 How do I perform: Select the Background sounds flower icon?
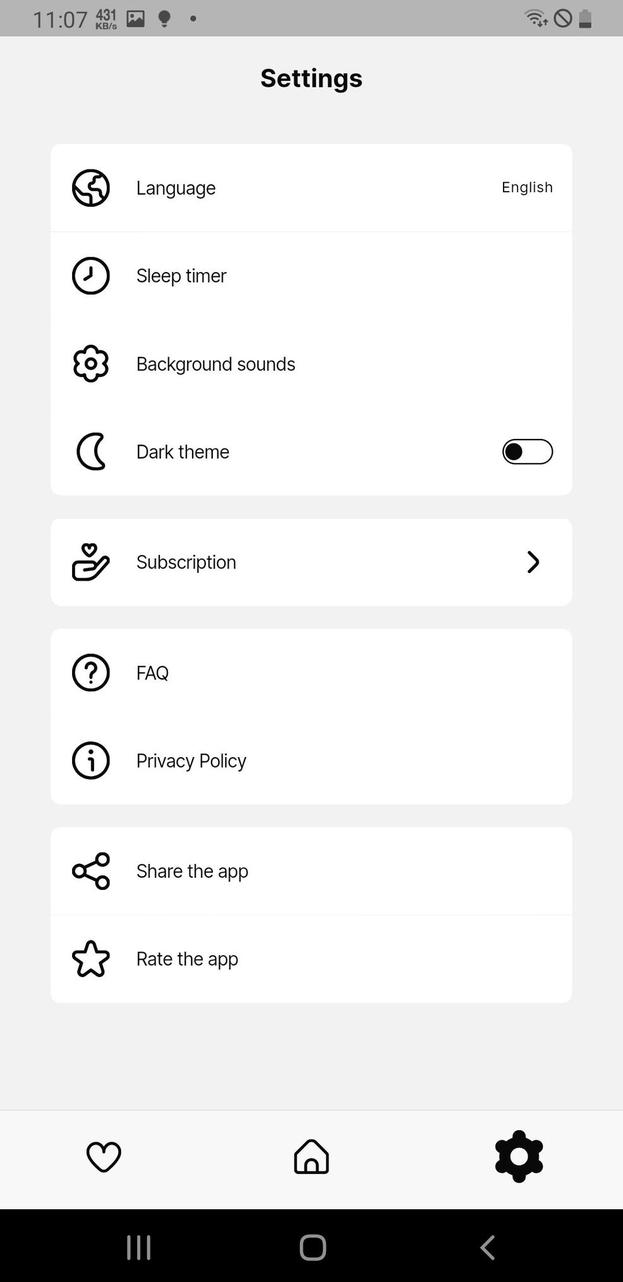[x=91, y=363]
